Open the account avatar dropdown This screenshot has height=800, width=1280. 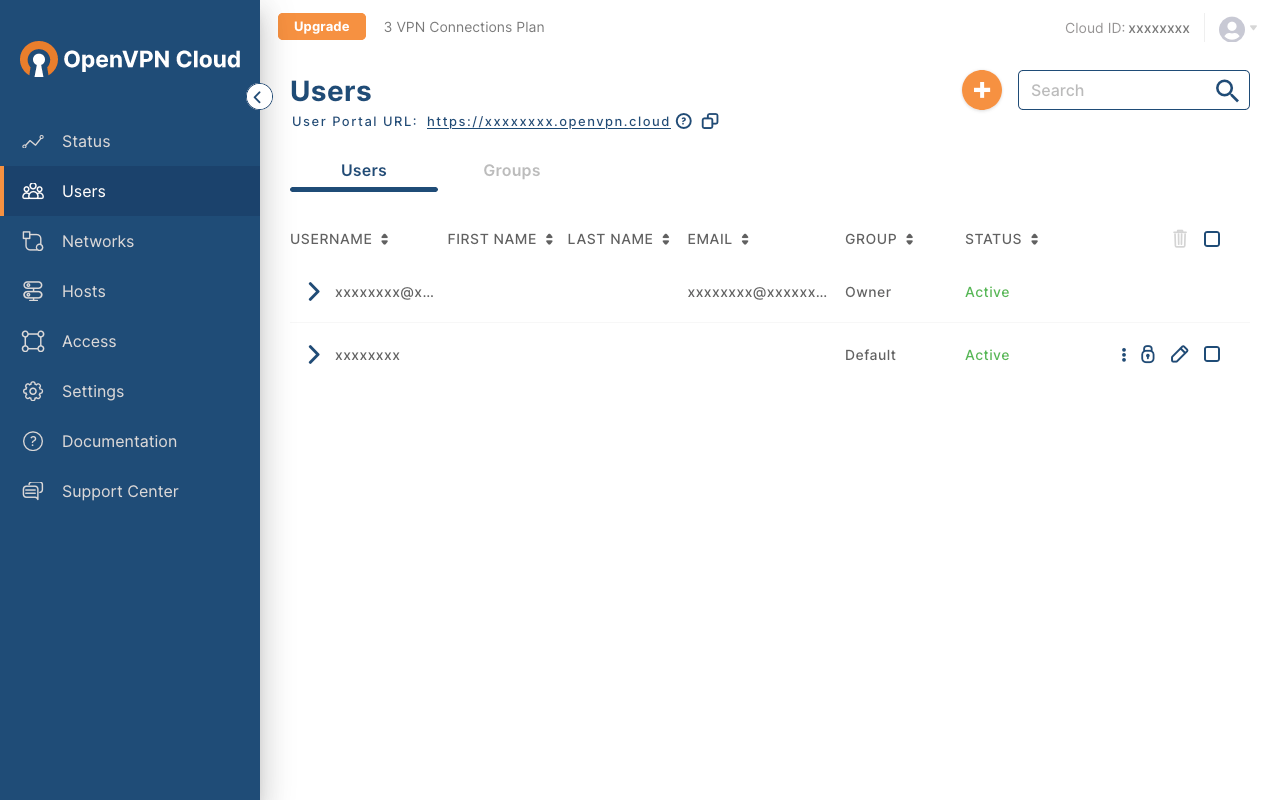tap(1237, 29)
